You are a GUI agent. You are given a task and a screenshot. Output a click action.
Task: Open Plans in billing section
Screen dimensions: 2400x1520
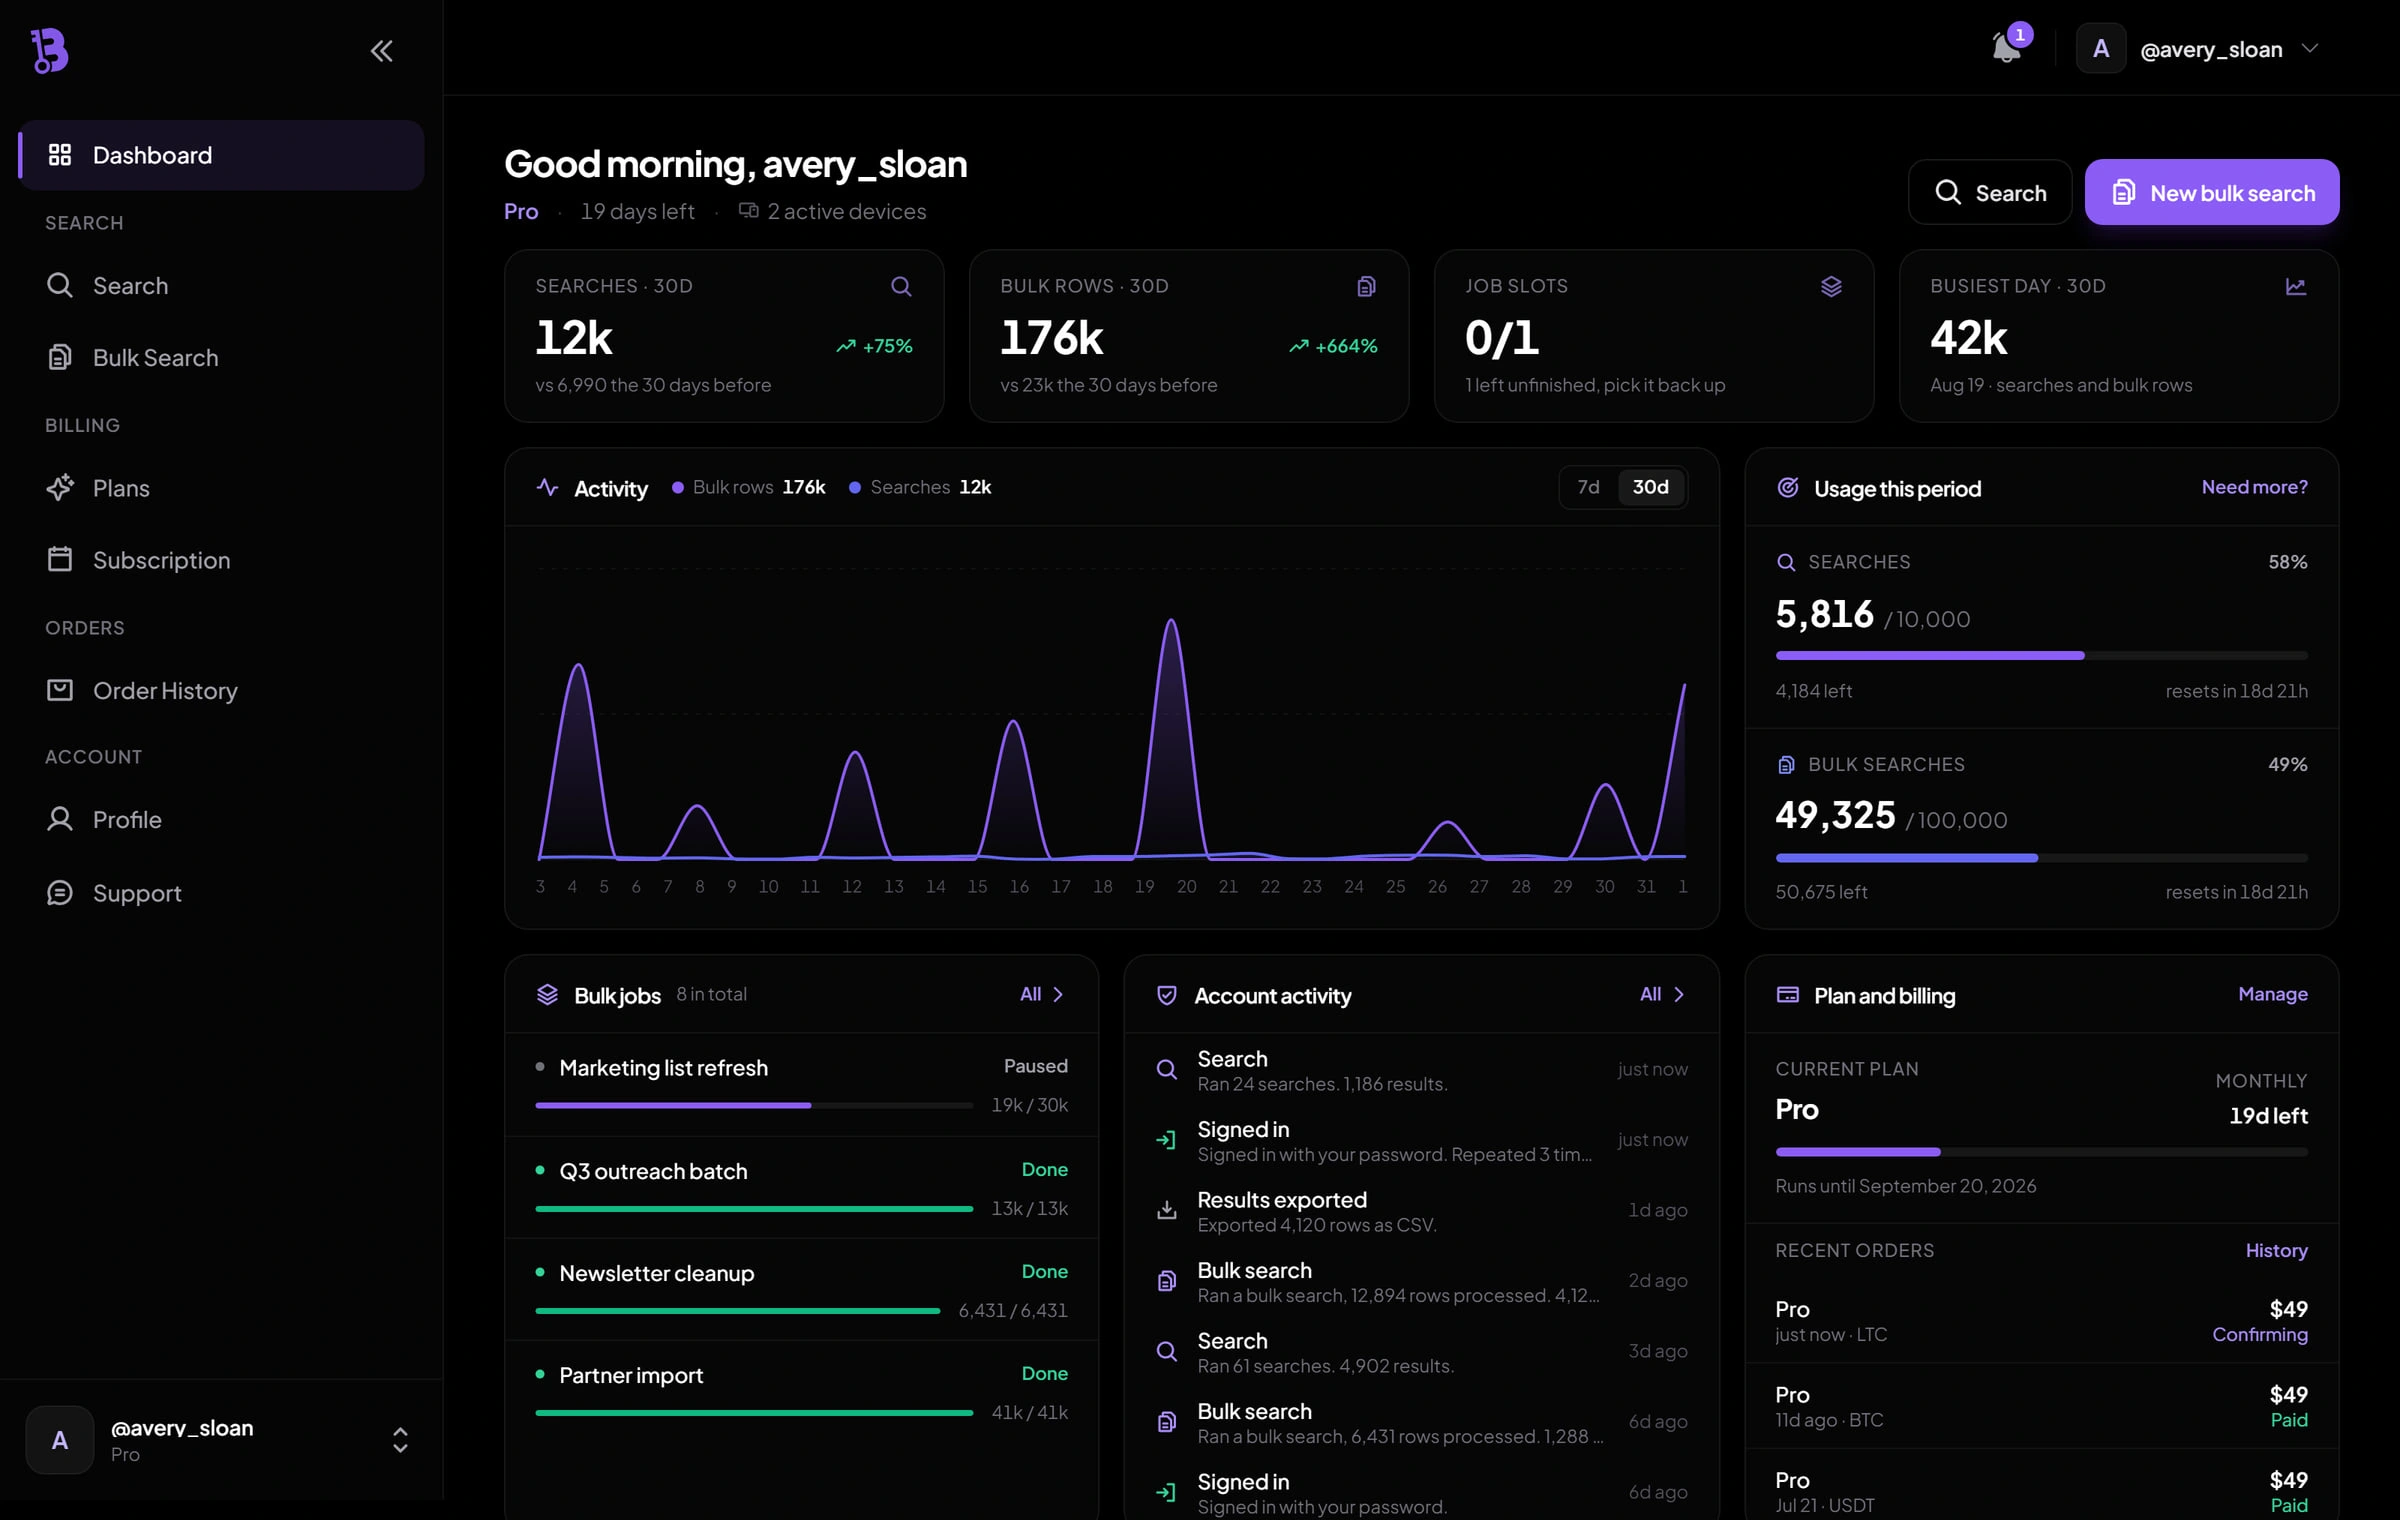(221, 488)
